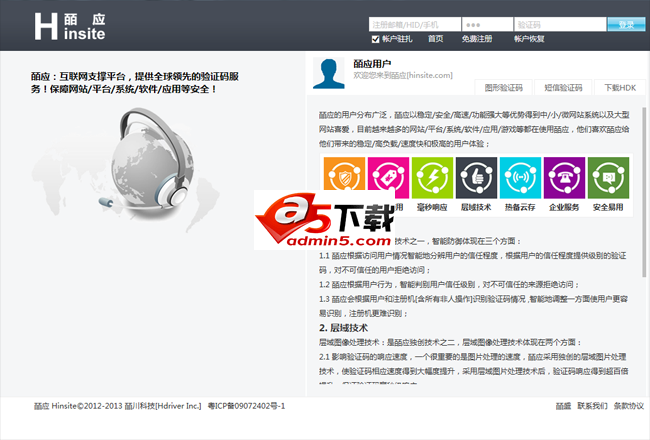
Task: Click the green lightning 毫秒响应 icon
Action: (x=432, y=177)
